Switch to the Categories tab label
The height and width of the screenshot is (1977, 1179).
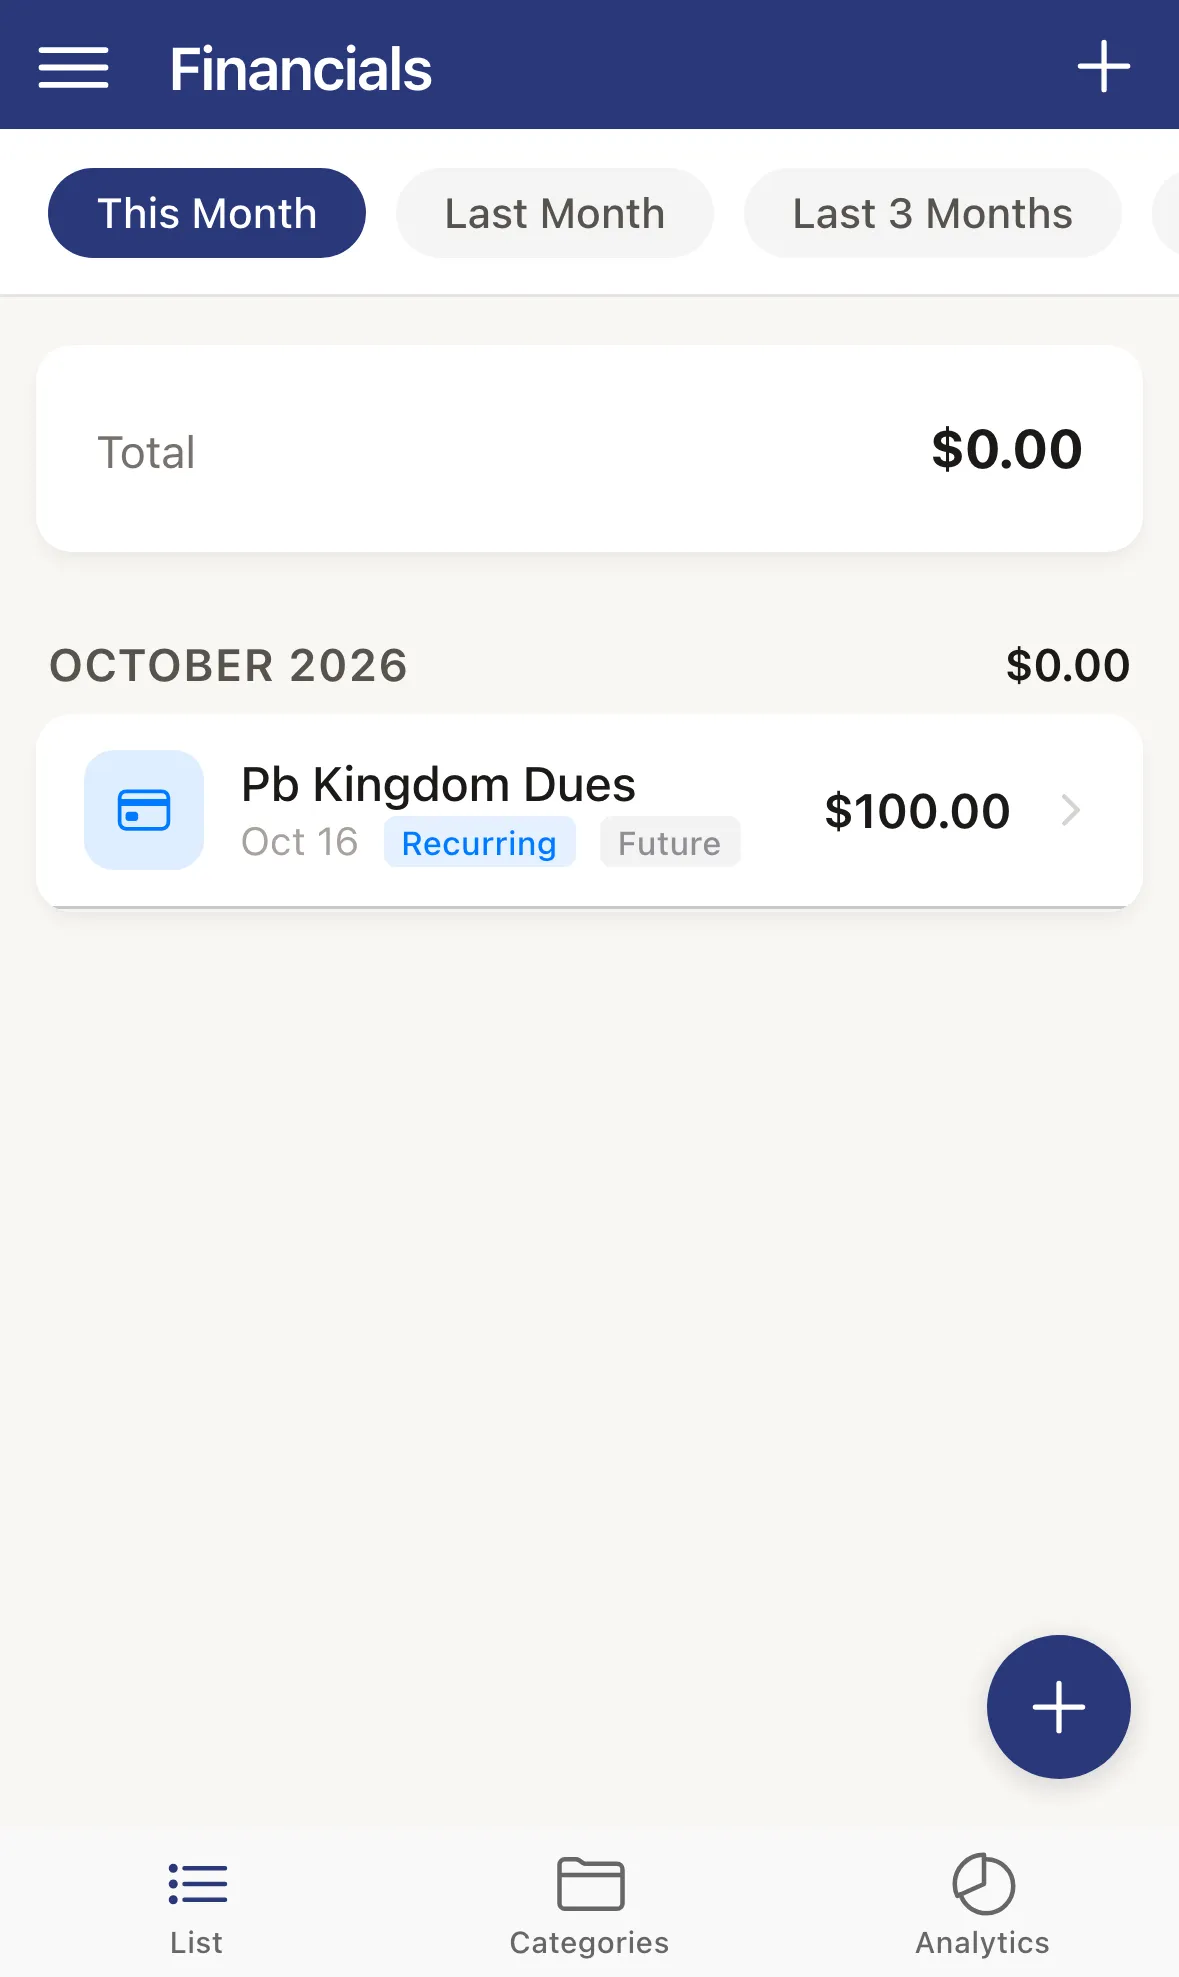[x=589, y=1942]
